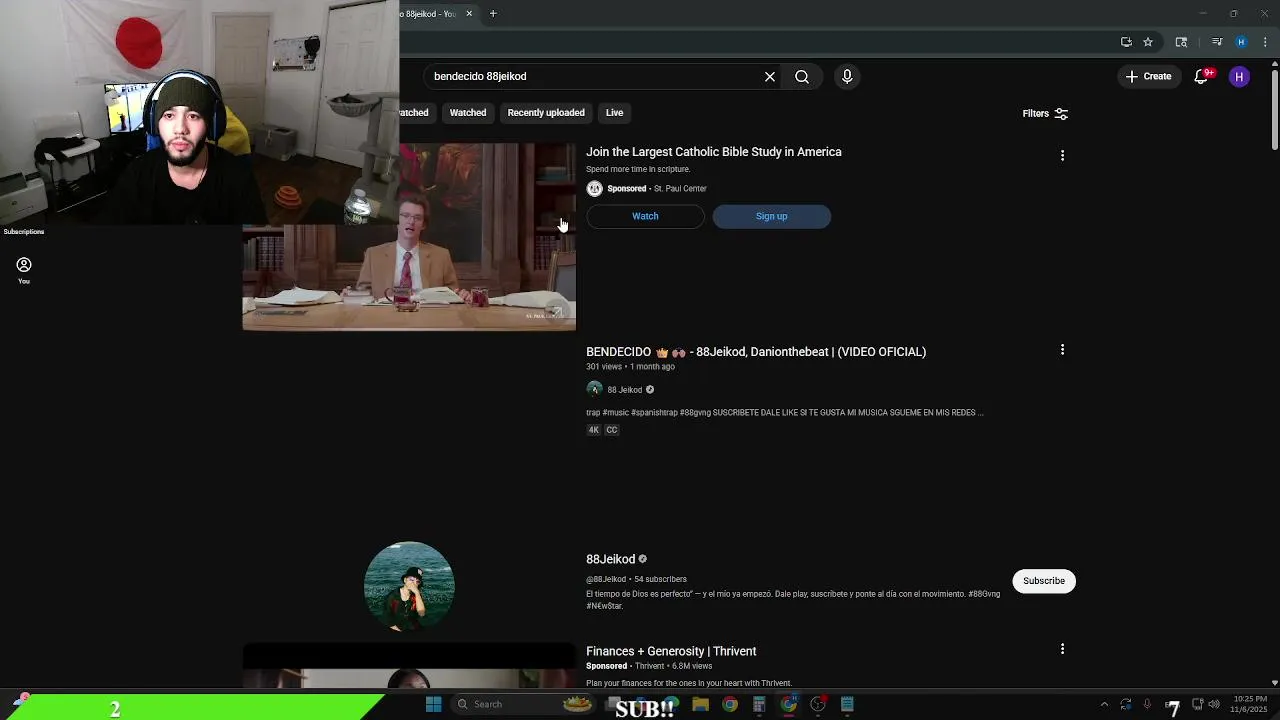Click the Sign up button
The image size is (1280, 720).
pos(771,216)
